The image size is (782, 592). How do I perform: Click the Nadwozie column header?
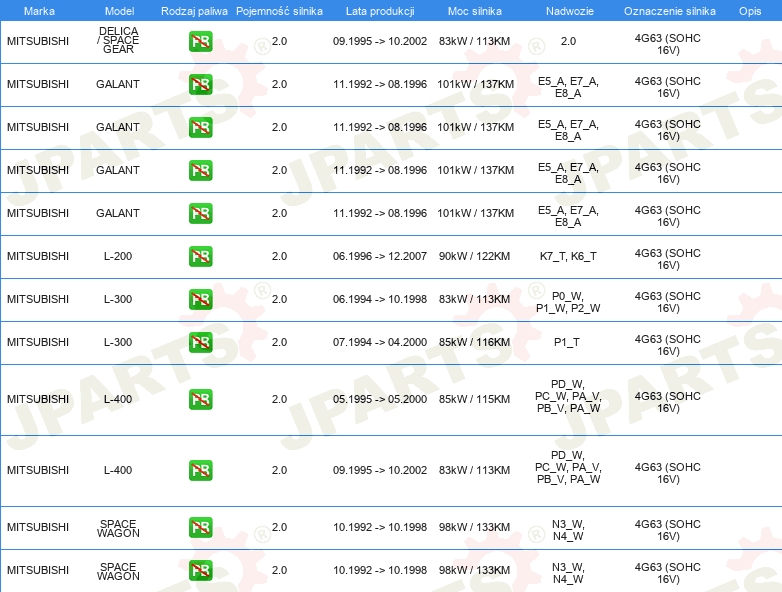click(570, 11)
